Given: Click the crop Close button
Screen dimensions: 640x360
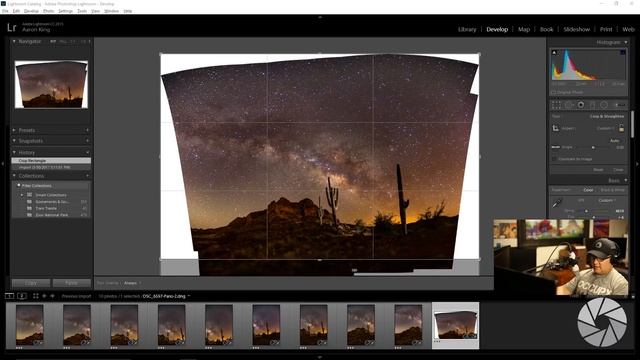Looking at the screenshot, I should (618, 169).
